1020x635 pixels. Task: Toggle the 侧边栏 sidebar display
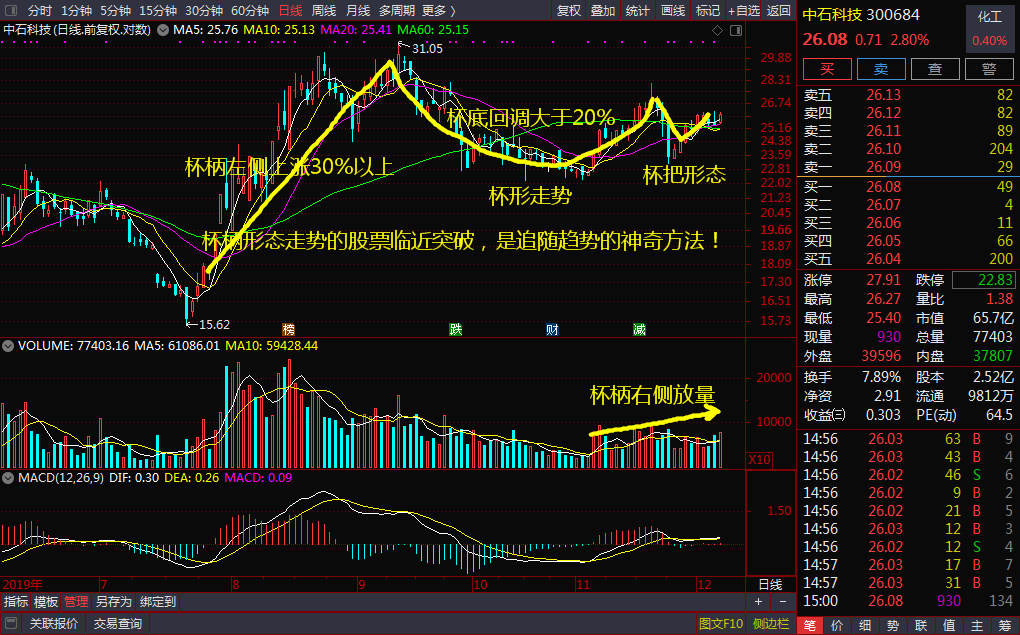[x=769, y=624]
